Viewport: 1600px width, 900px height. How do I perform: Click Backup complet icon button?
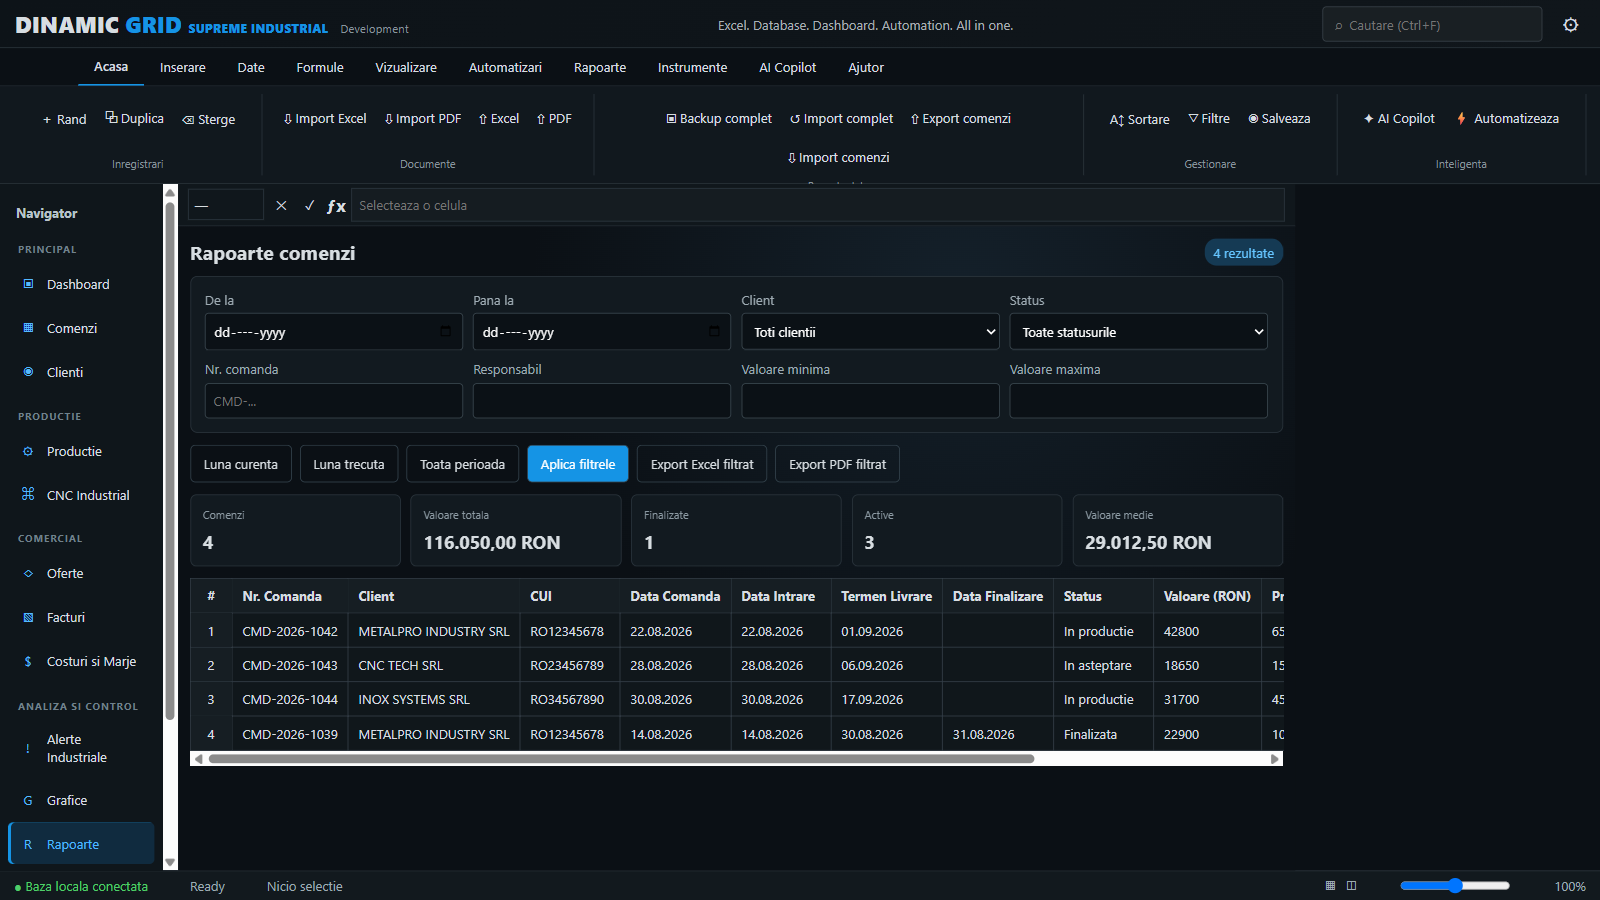[x=719, y=119]
